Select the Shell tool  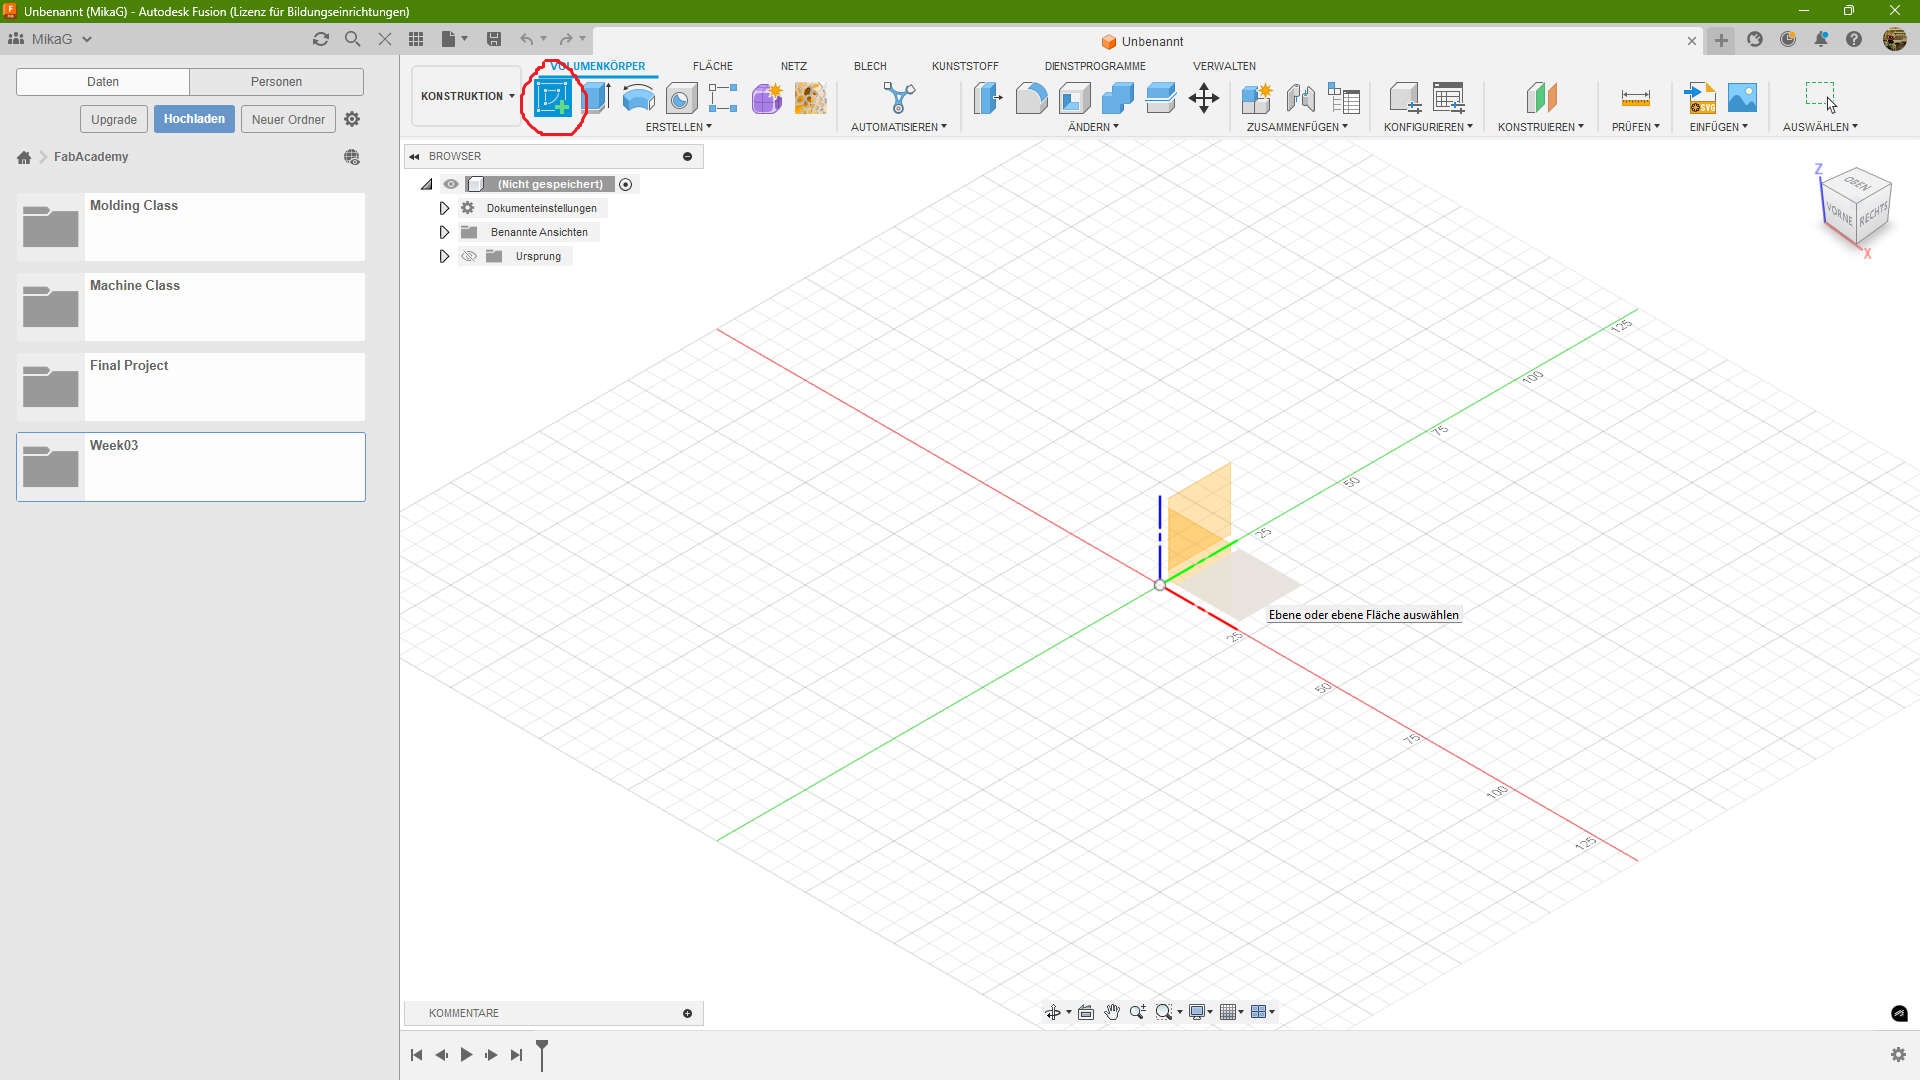(1075, 98)
